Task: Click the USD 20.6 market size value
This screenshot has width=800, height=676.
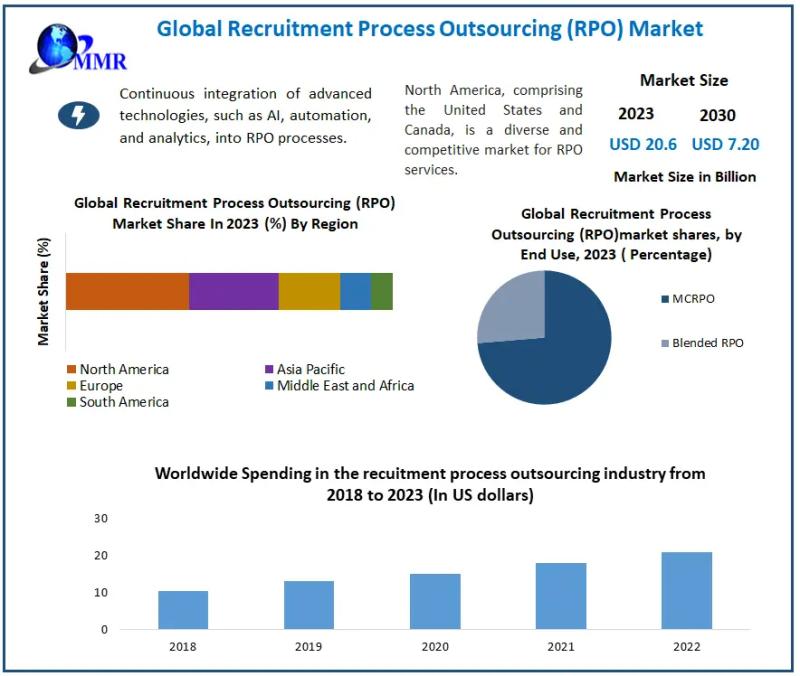Action: point(643,144)
